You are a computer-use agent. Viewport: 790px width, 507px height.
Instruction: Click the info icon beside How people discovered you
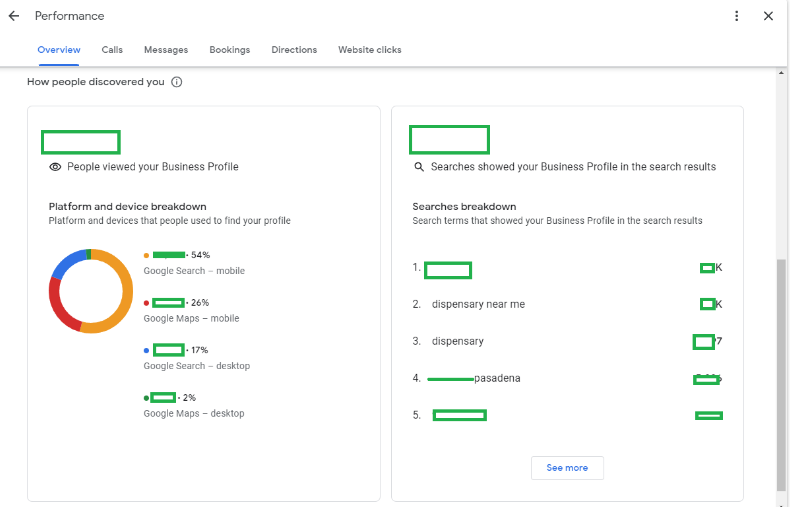tap(177, 82)
